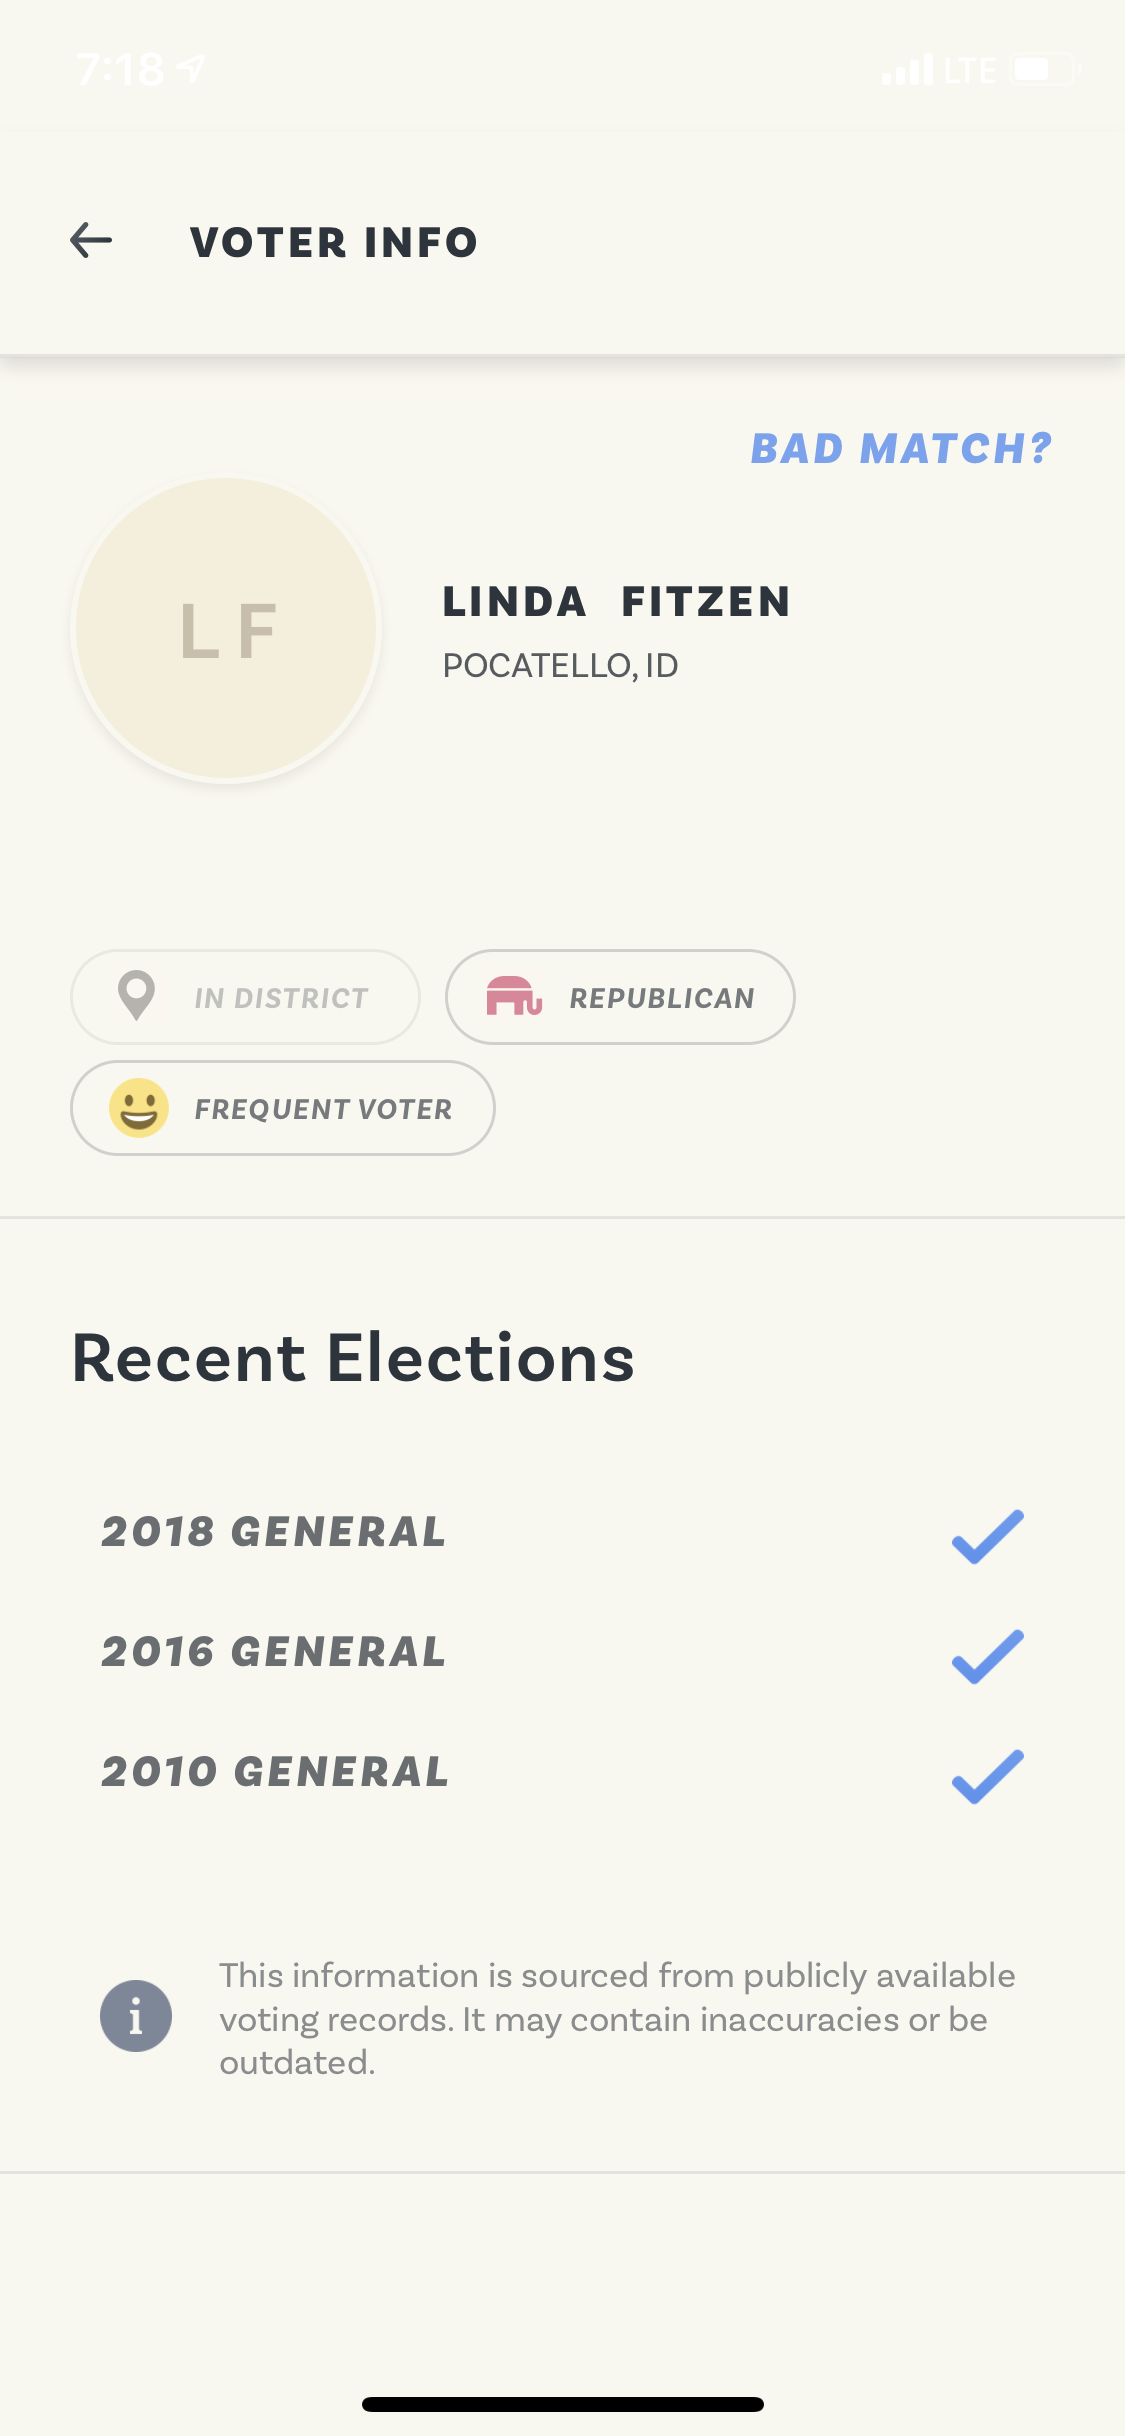
Task: Tap the 2018 General checkmark
Action: (987, 1536)
